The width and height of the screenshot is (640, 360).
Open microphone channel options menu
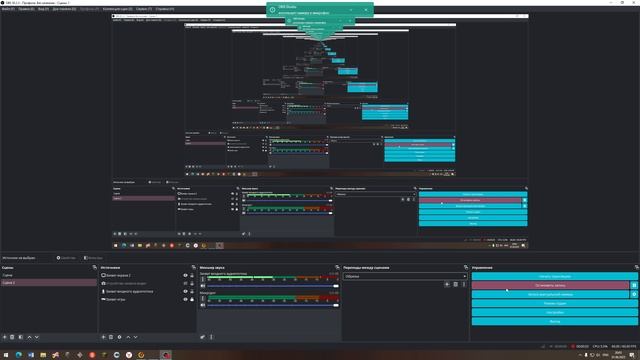click(202, 298)
